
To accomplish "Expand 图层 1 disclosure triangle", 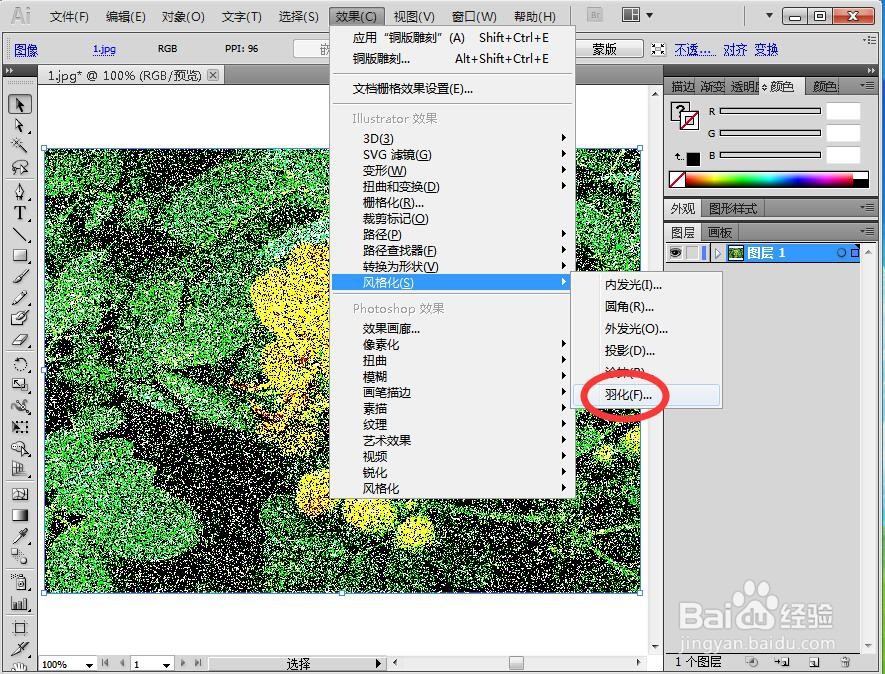I will [718, 252].
